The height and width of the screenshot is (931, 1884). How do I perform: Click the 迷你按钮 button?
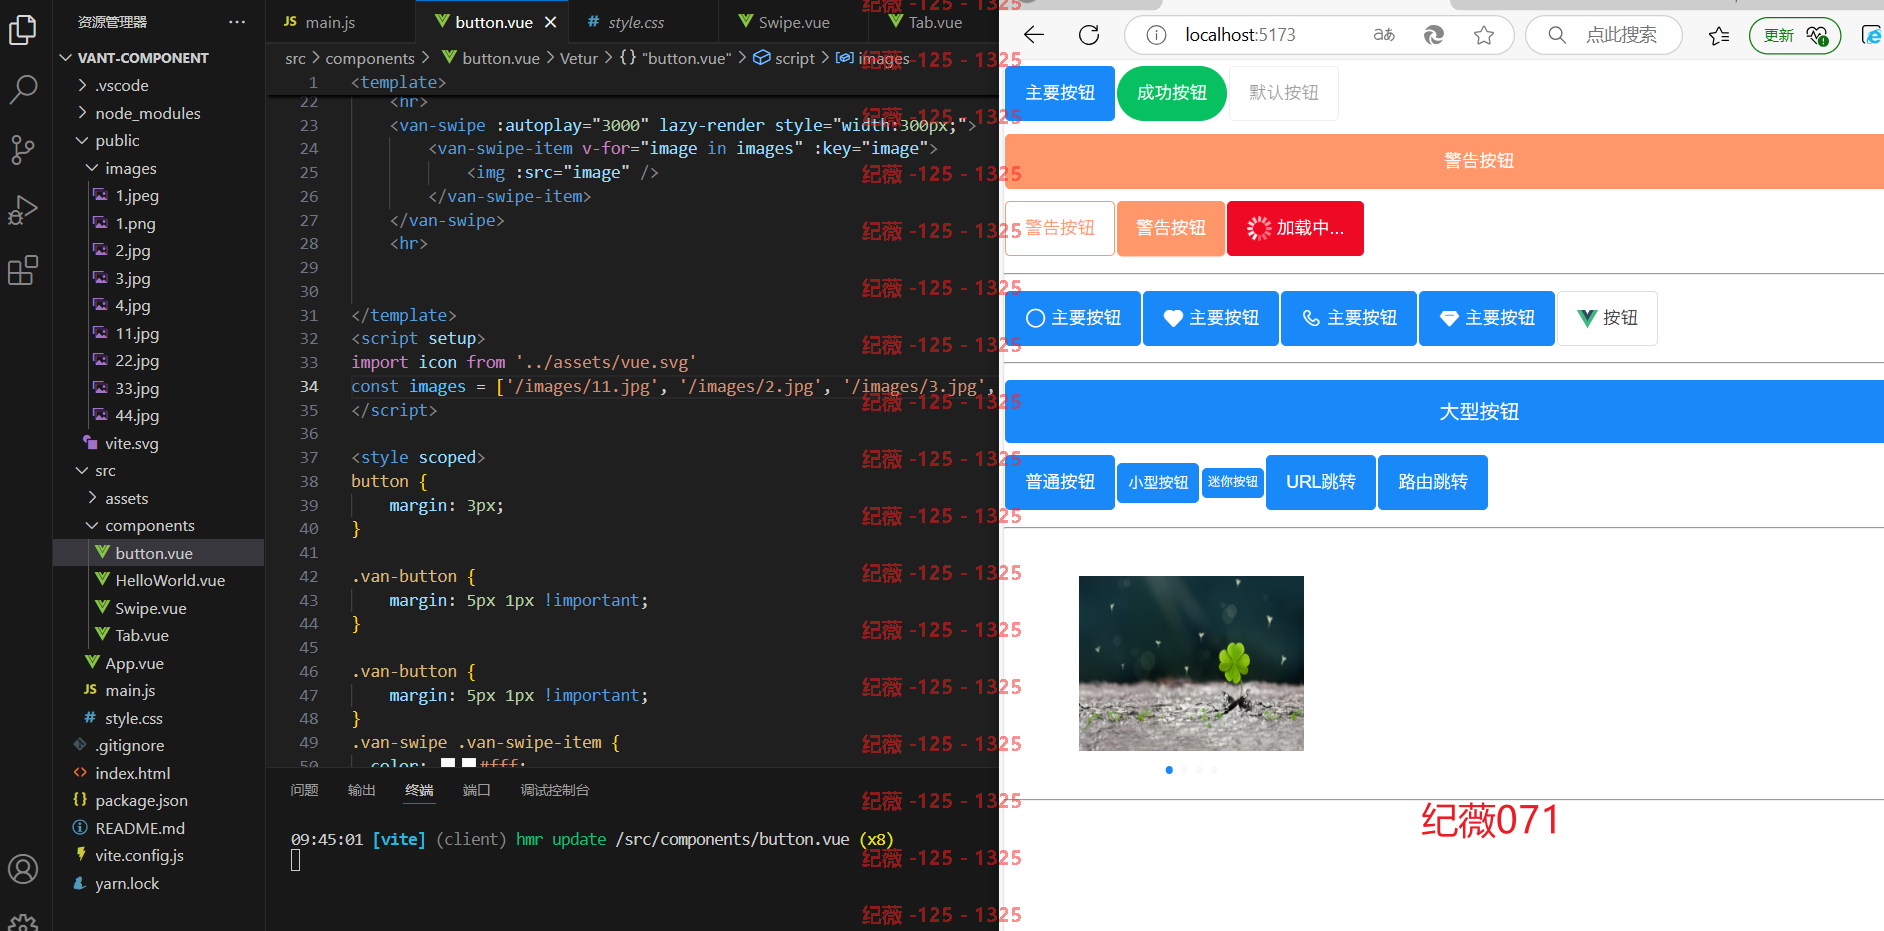coord(1233,482)
